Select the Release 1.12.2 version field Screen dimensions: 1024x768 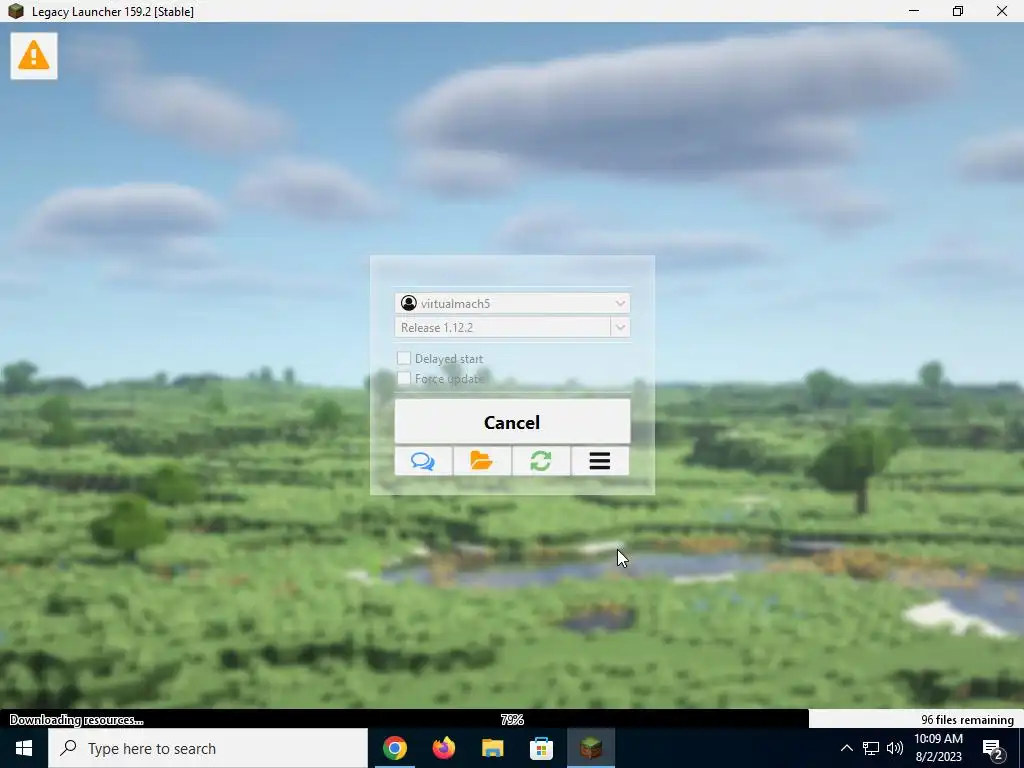(502, 327)
